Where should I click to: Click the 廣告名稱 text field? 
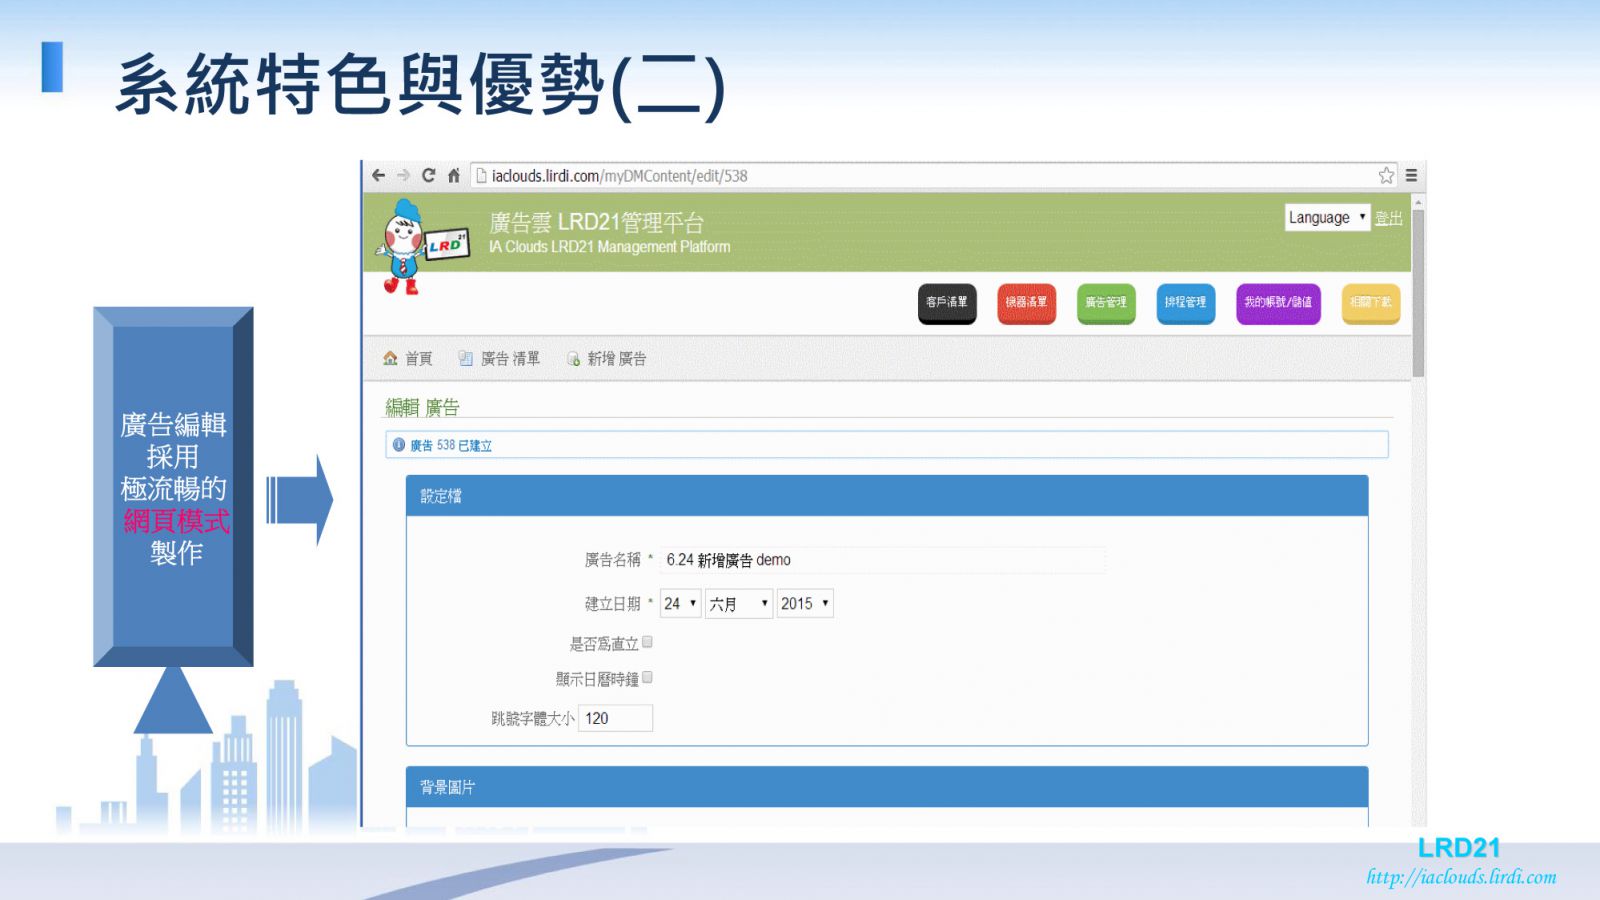(x=883, y=560)
